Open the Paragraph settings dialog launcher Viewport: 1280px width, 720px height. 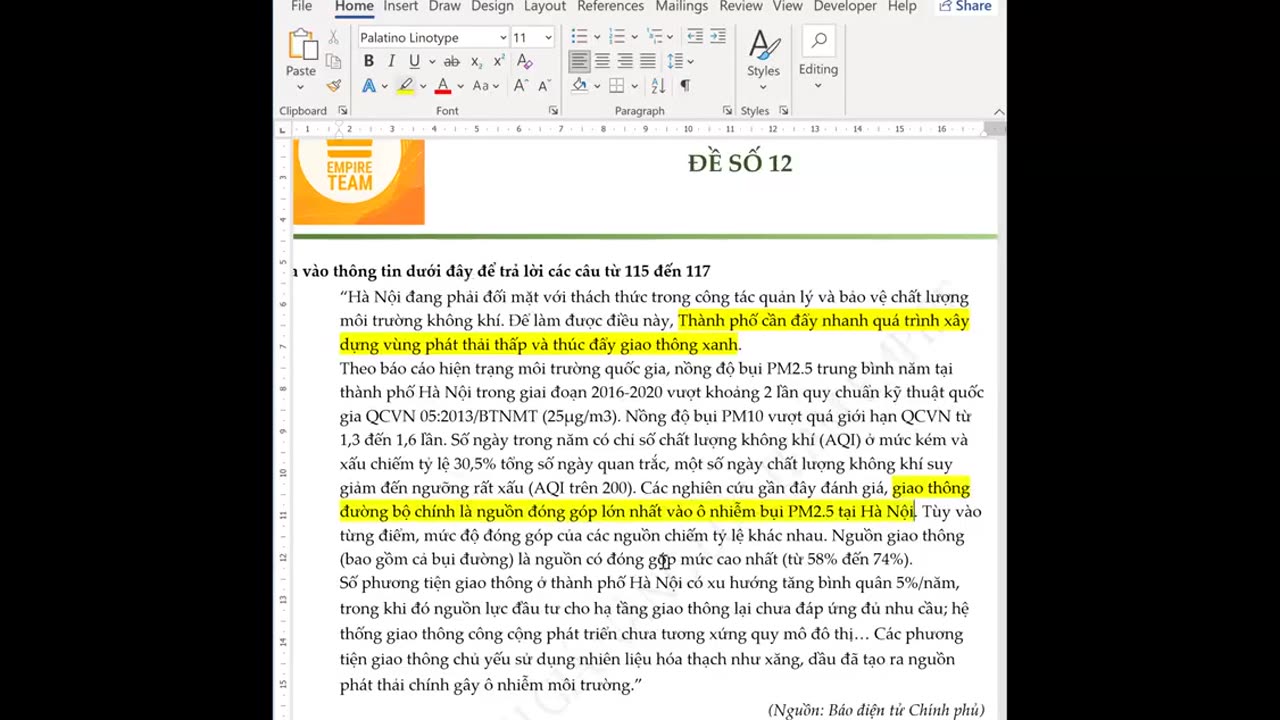pos(727,111)
